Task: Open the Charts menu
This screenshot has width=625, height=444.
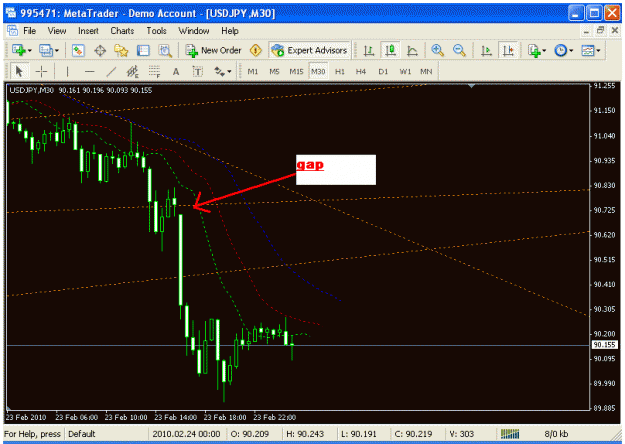Action: coord(122,31)
